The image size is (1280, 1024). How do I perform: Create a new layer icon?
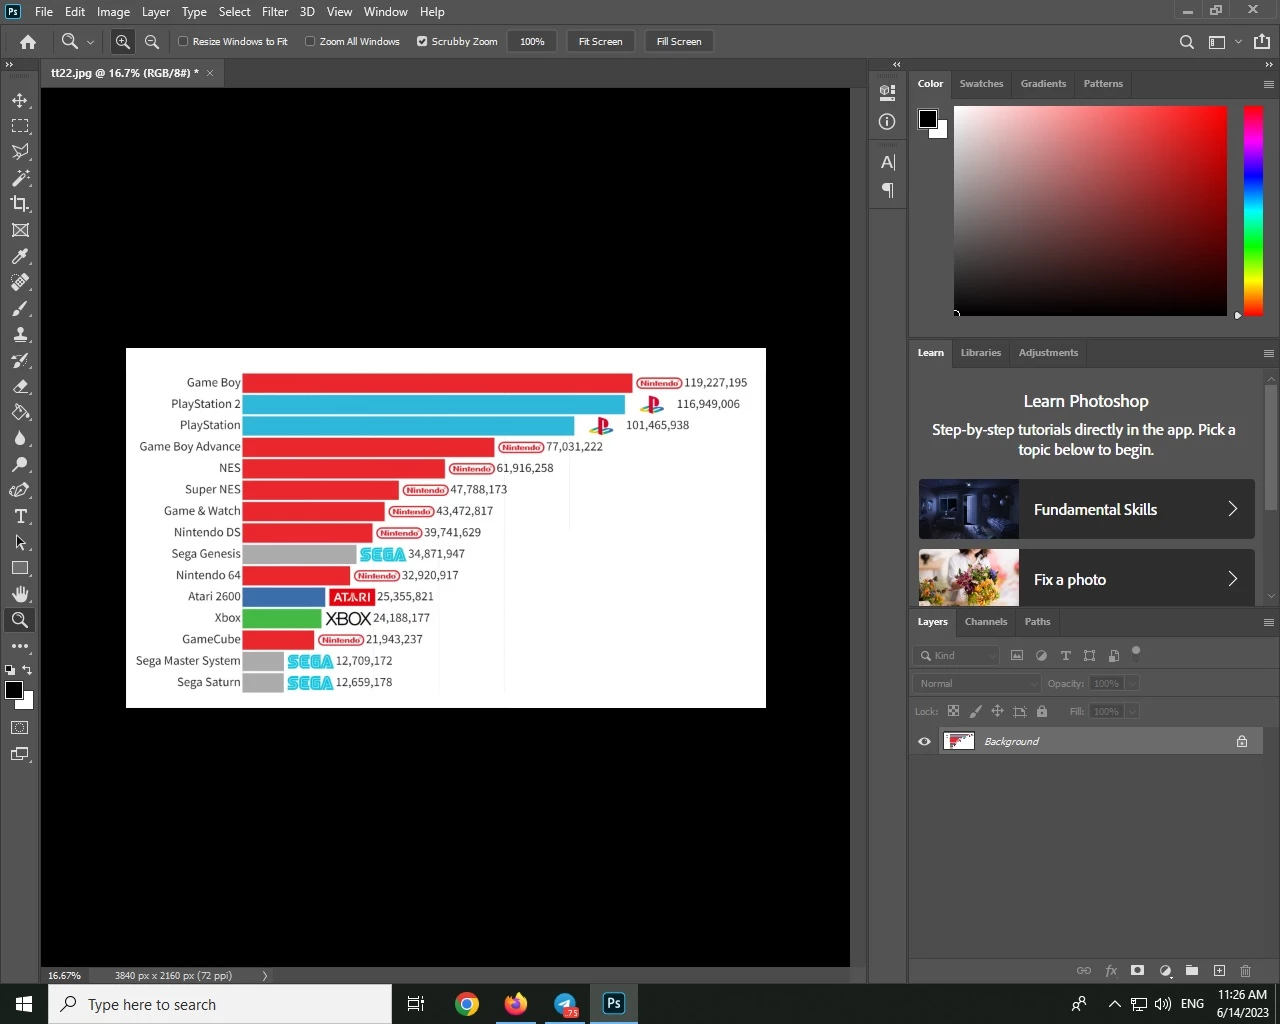pos(1219,970)
